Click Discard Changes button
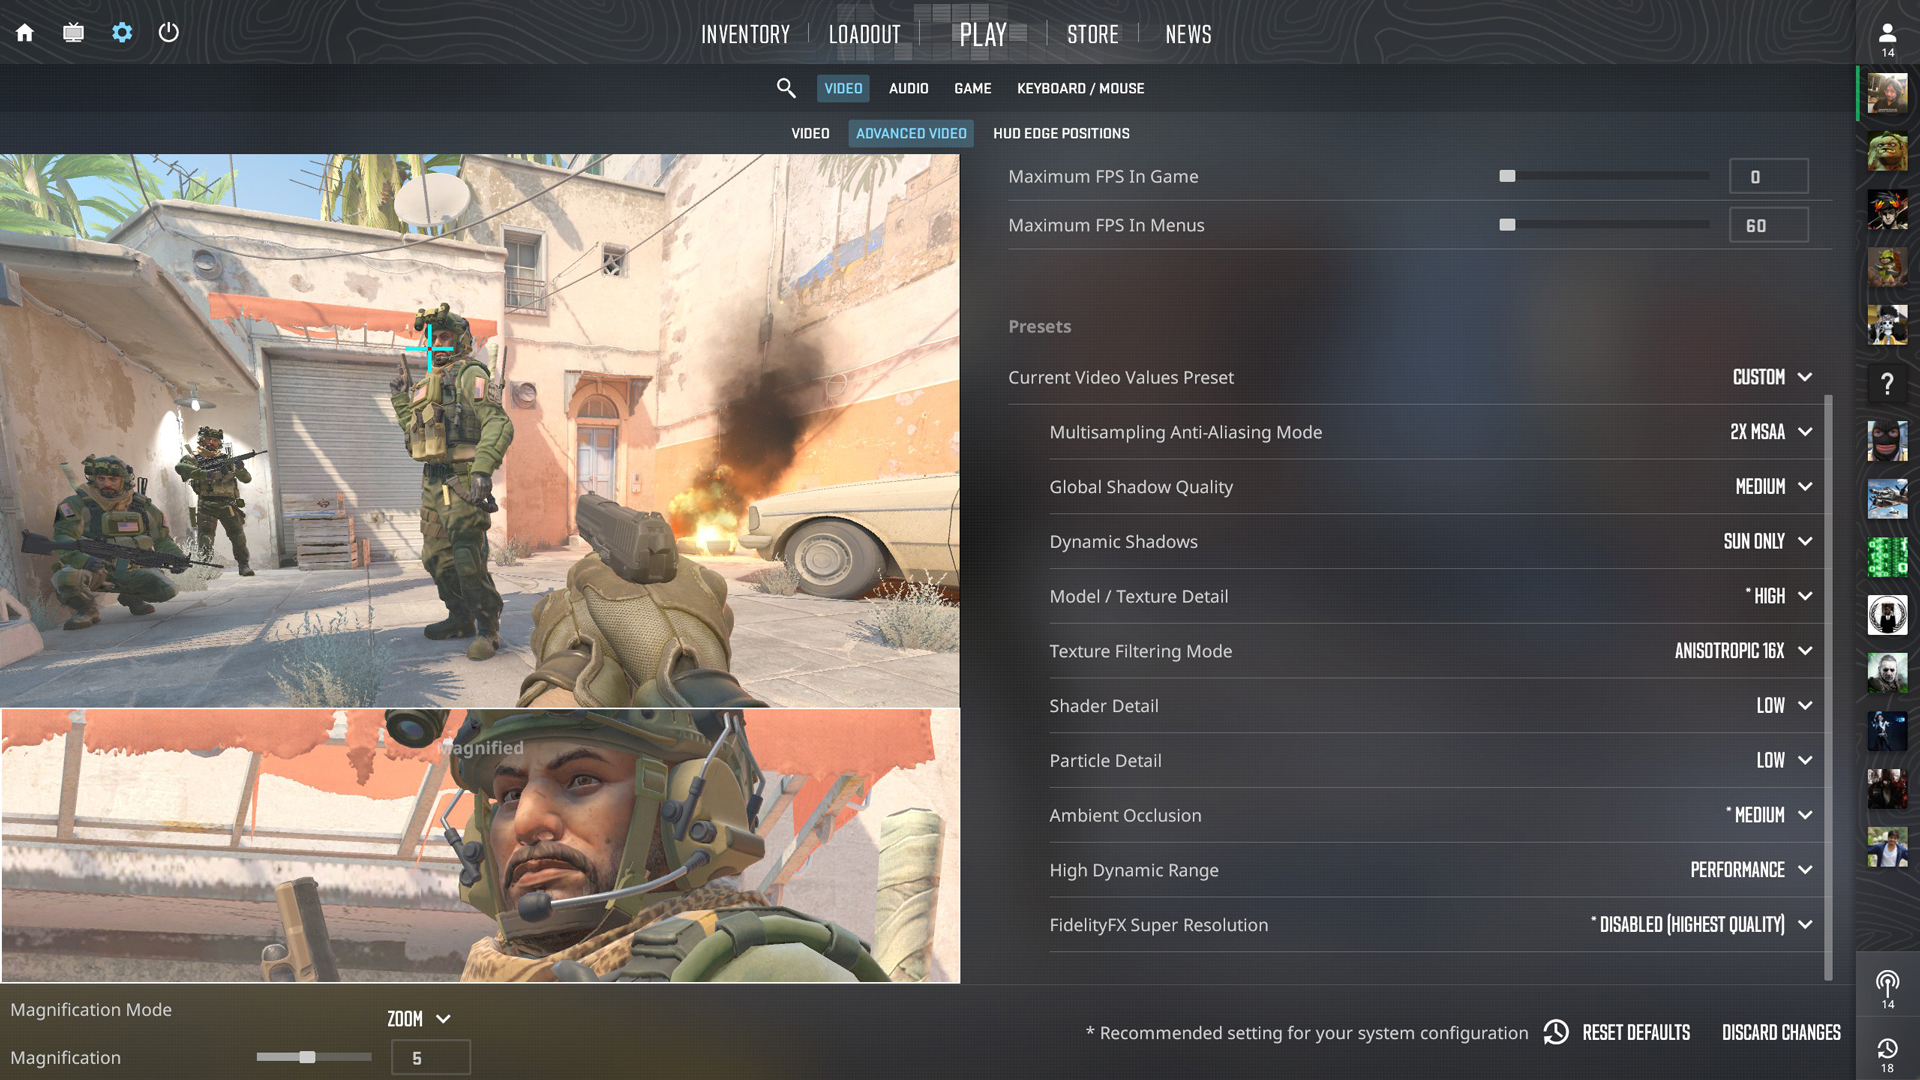 (1781, 1032)
